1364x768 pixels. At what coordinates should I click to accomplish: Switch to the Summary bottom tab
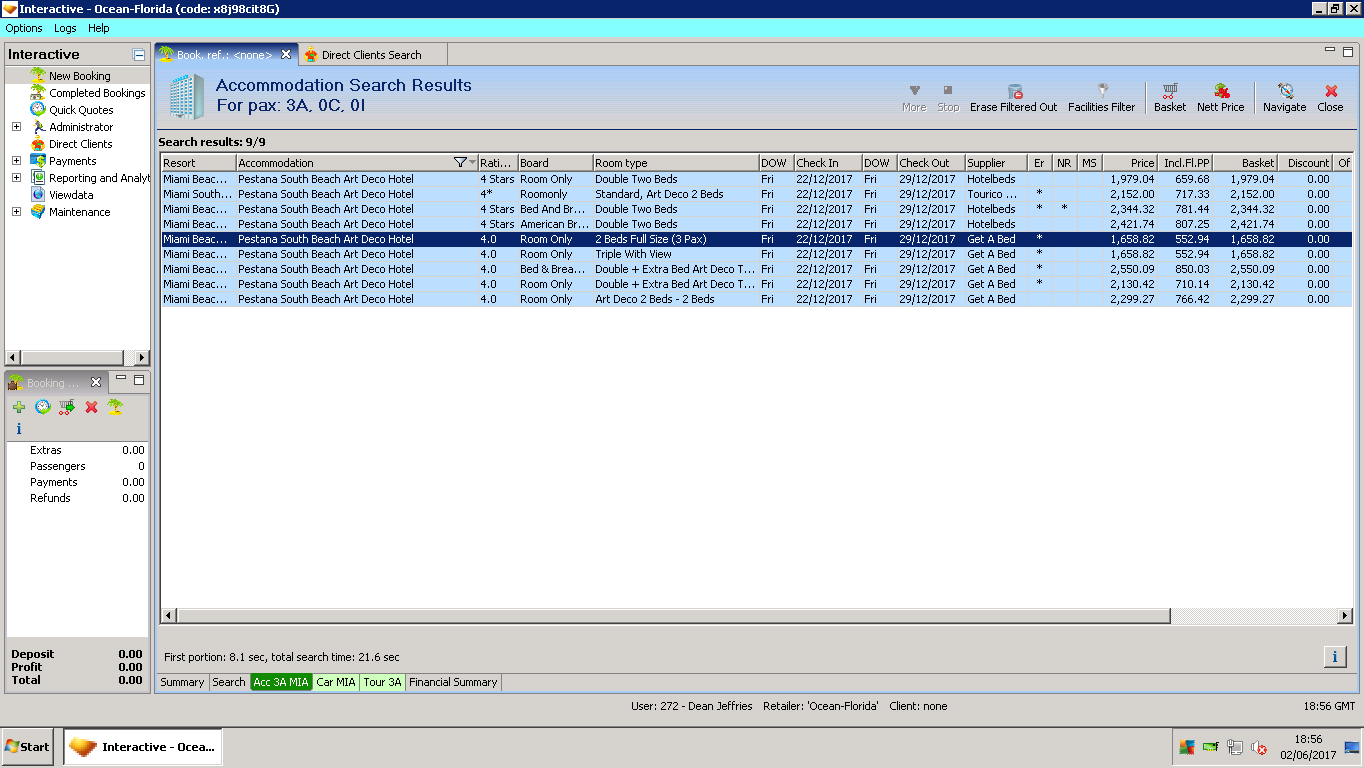[182, 682]
